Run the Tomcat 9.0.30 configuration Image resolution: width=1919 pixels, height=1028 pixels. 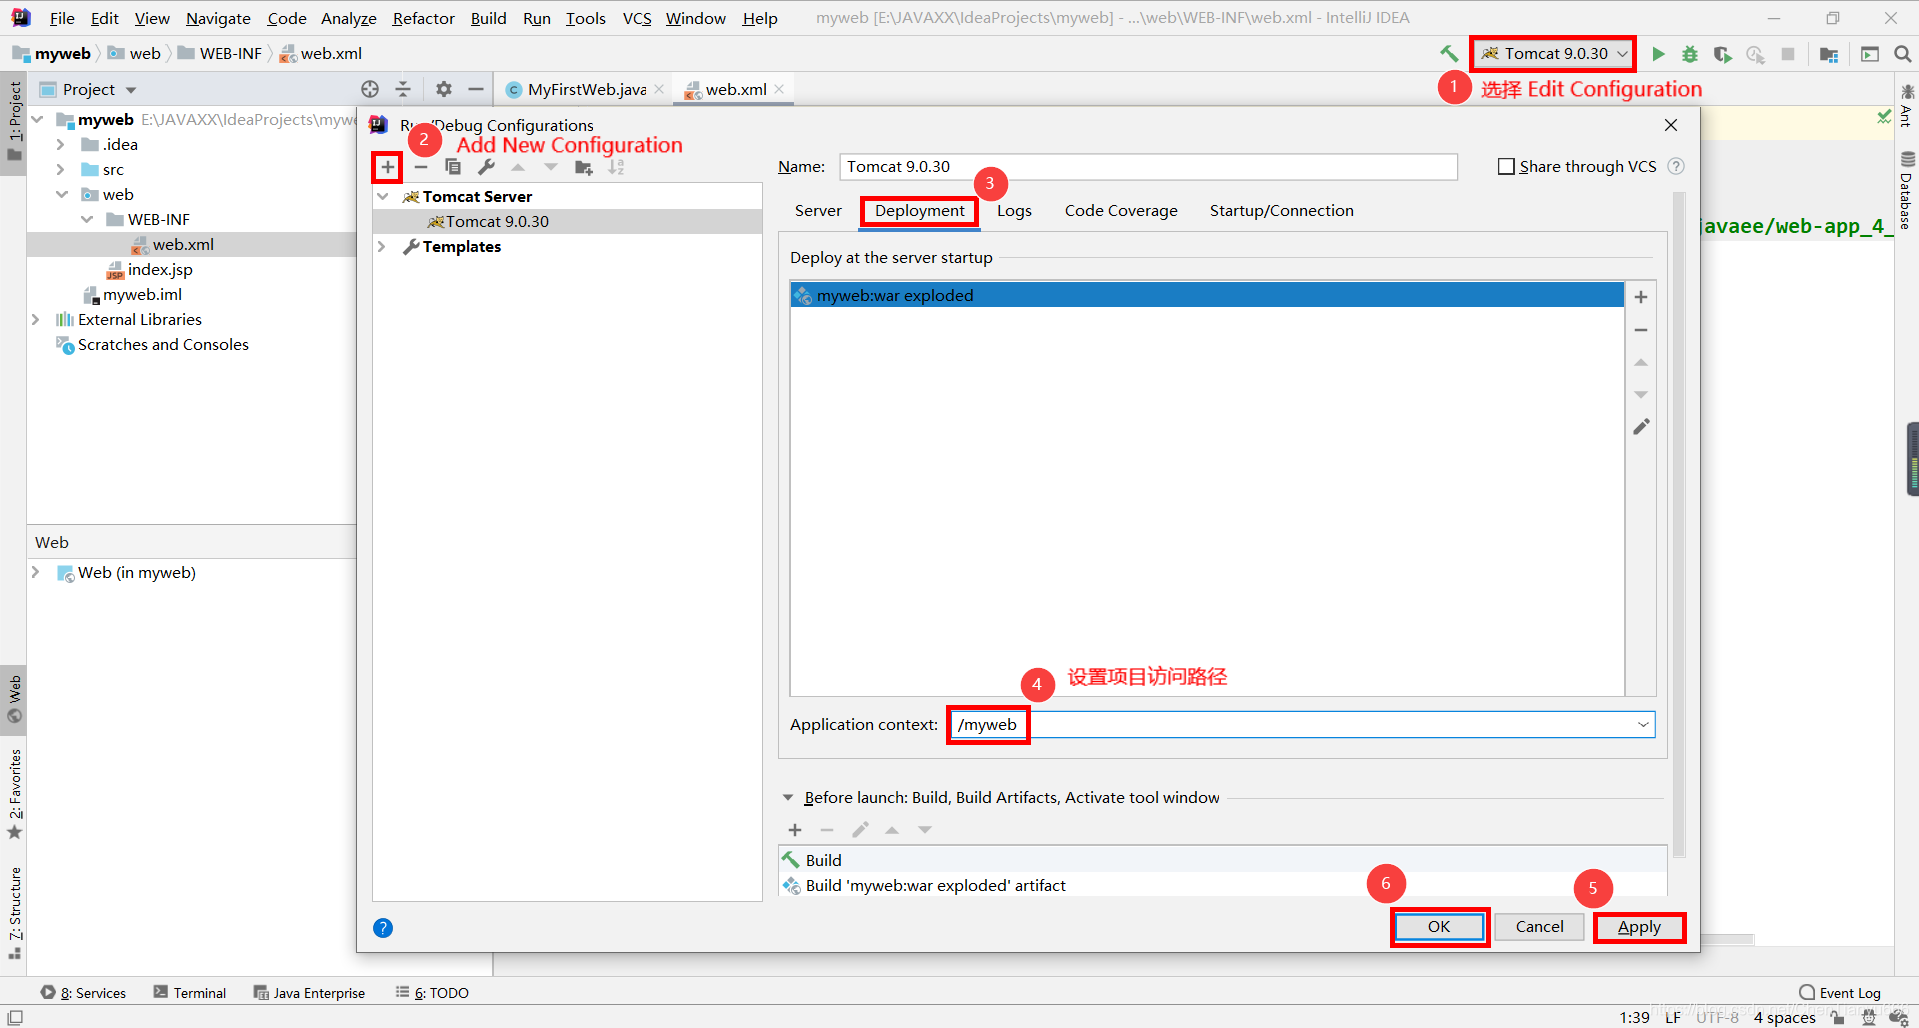[1658, 54]
